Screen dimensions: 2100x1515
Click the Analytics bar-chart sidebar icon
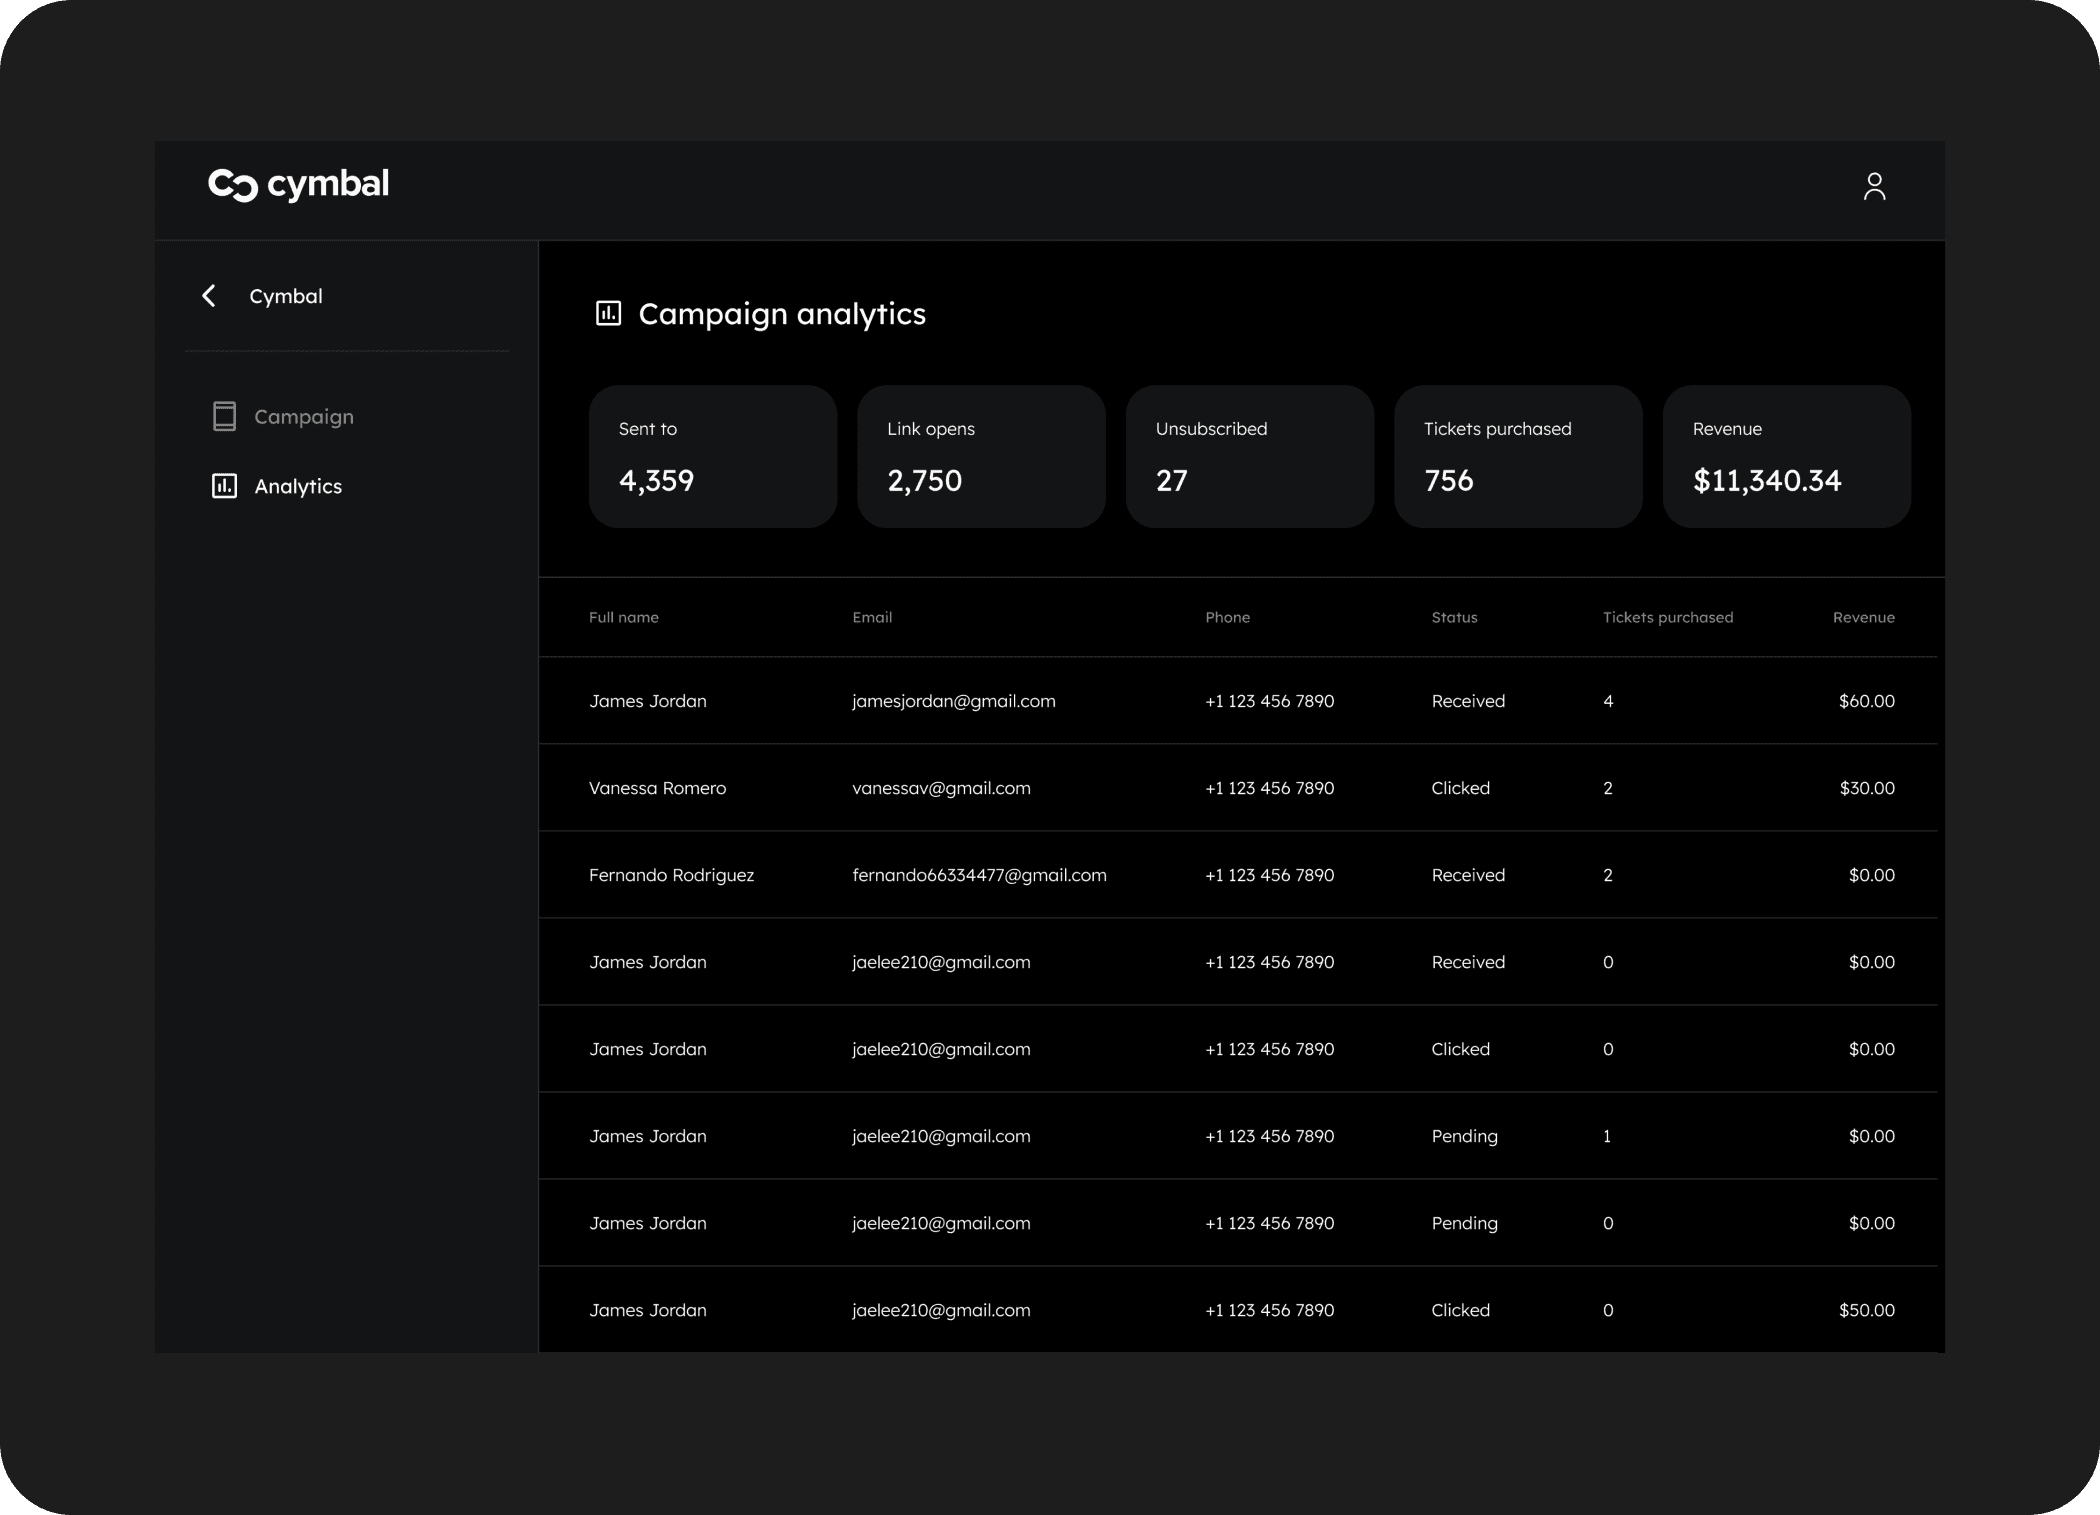click(x=224, y=486)
